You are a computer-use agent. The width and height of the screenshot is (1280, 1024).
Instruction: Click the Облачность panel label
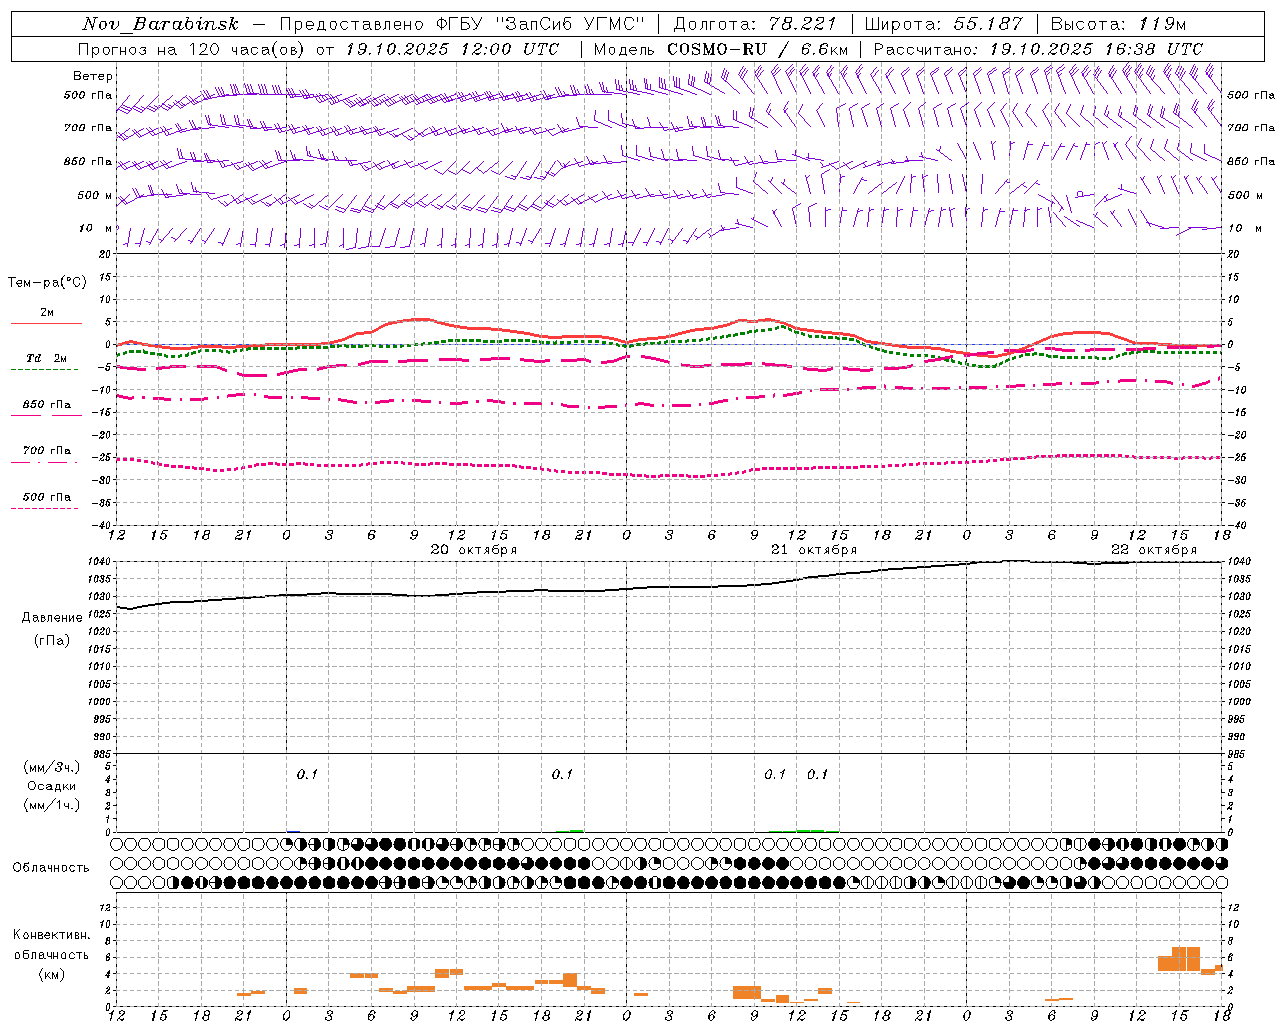[51, 867]
